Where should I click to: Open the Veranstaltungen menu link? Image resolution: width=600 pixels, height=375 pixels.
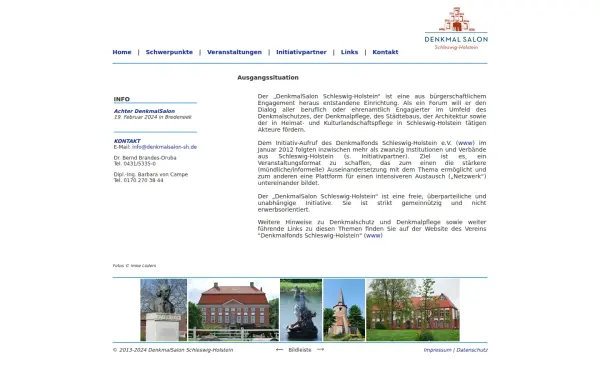[x=234, y=52]
